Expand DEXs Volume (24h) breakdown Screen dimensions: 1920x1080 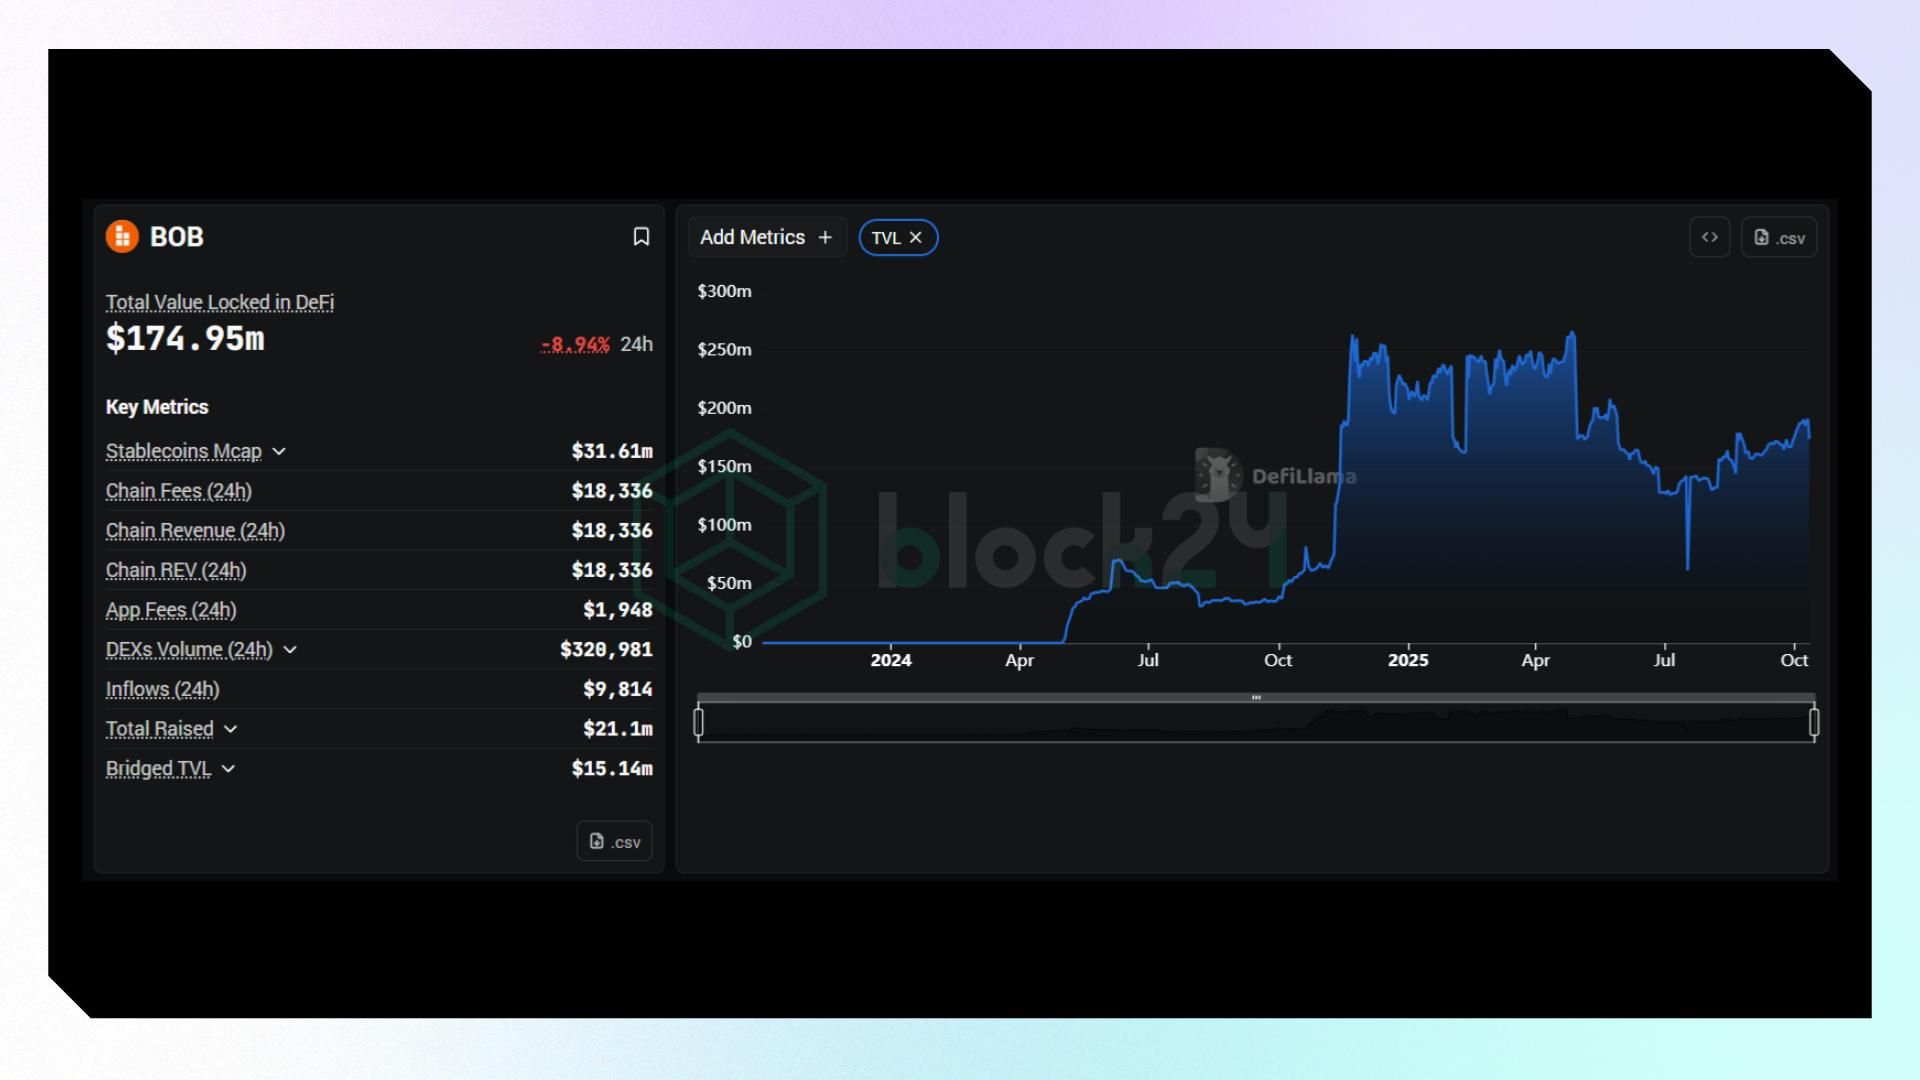click(290, 650)
